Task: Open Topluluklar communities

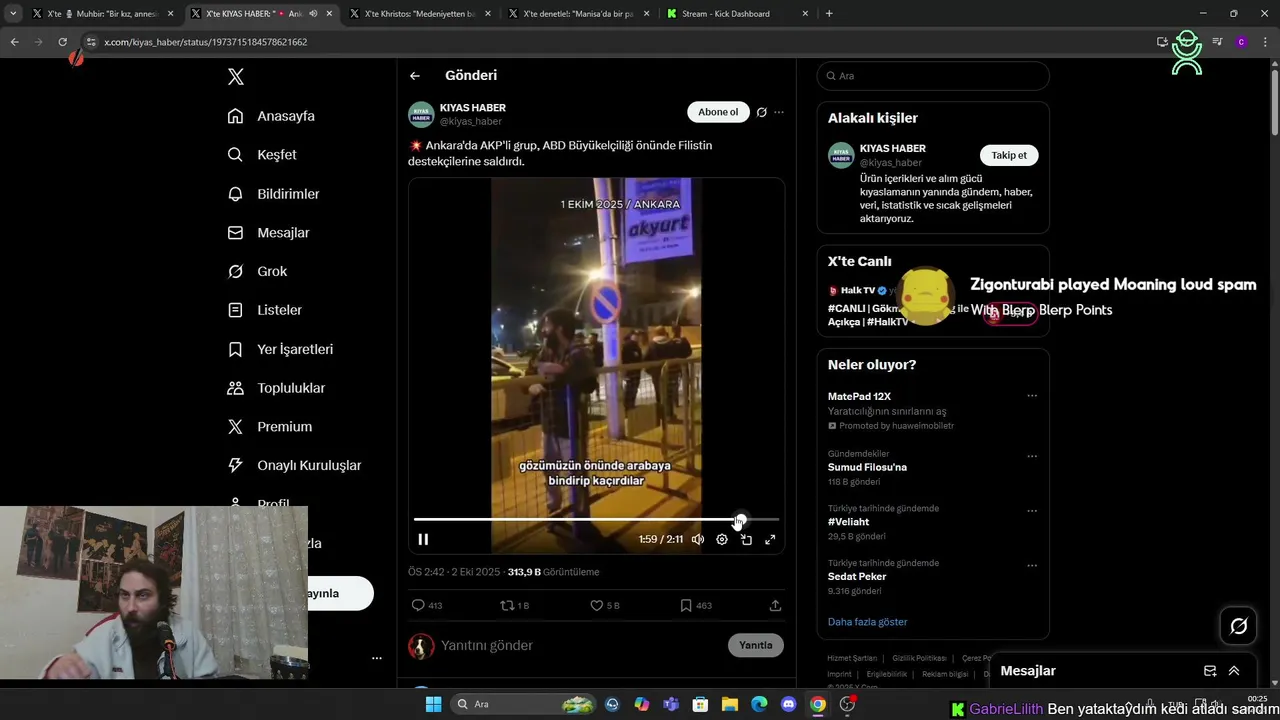Action: point(276,388)
